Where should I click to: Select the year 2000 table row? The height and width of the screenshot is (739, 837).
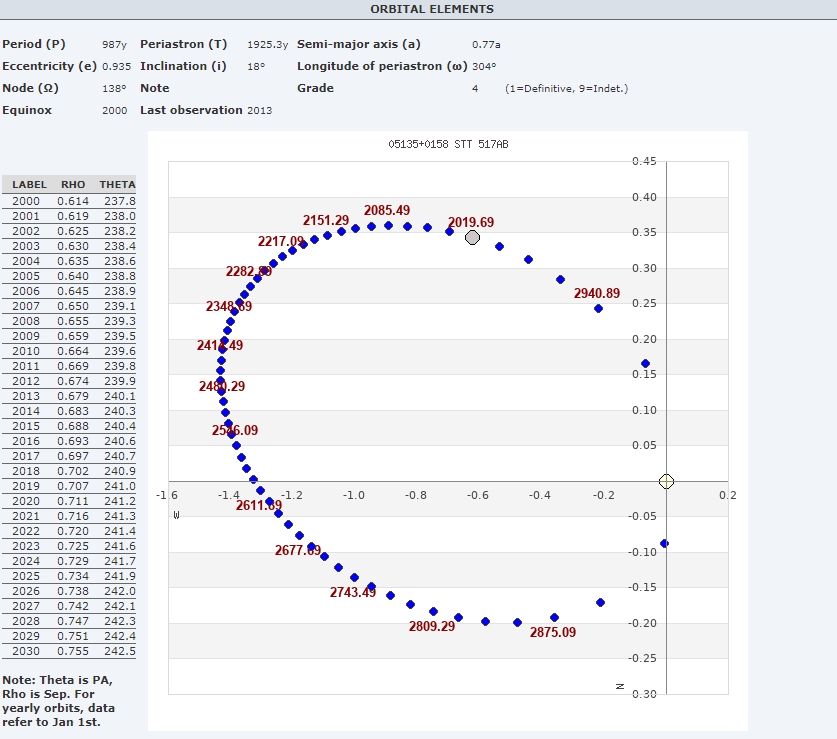tap(69, 201)
